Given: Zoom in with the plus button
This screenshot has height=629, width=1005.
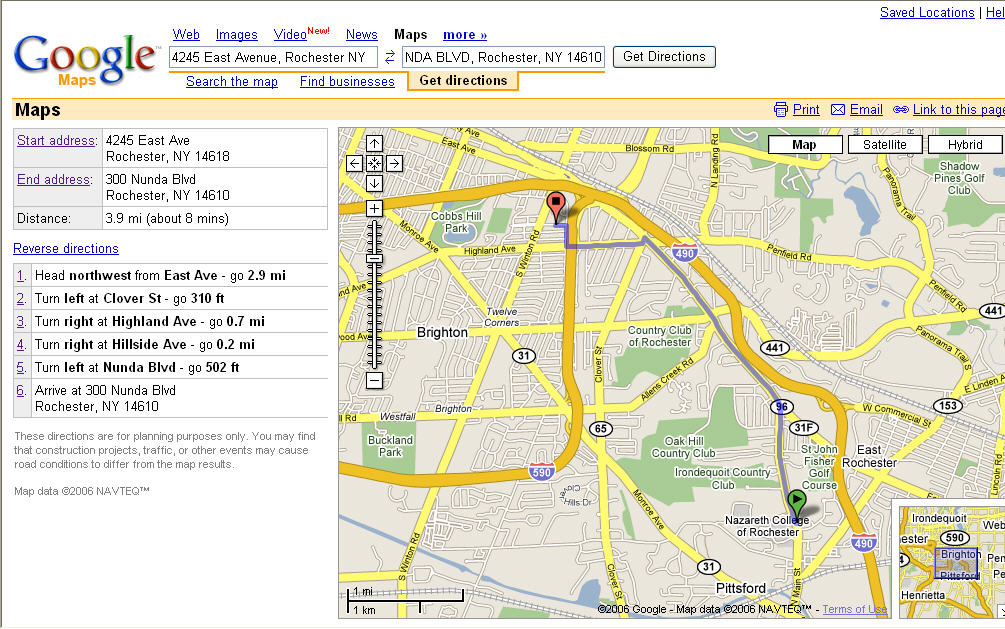Looking at the screenshot, I should tap(374, 208).
